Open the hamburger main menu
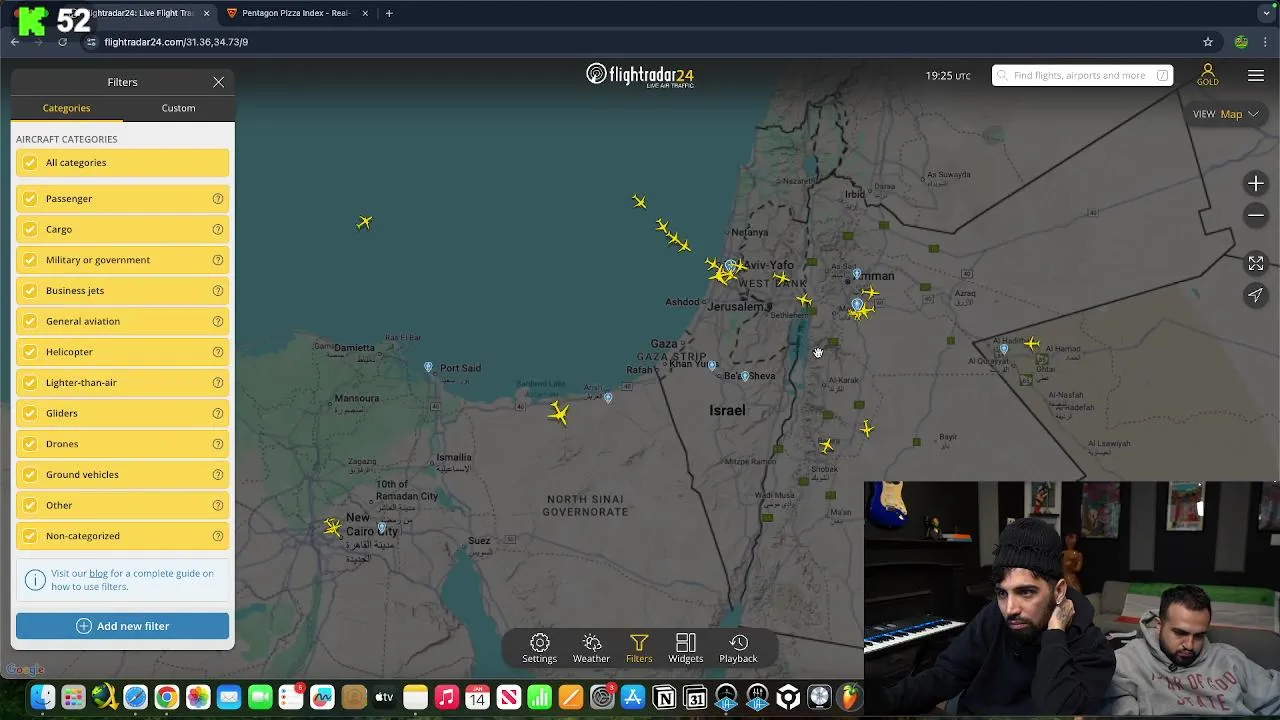 [1256, 76]
